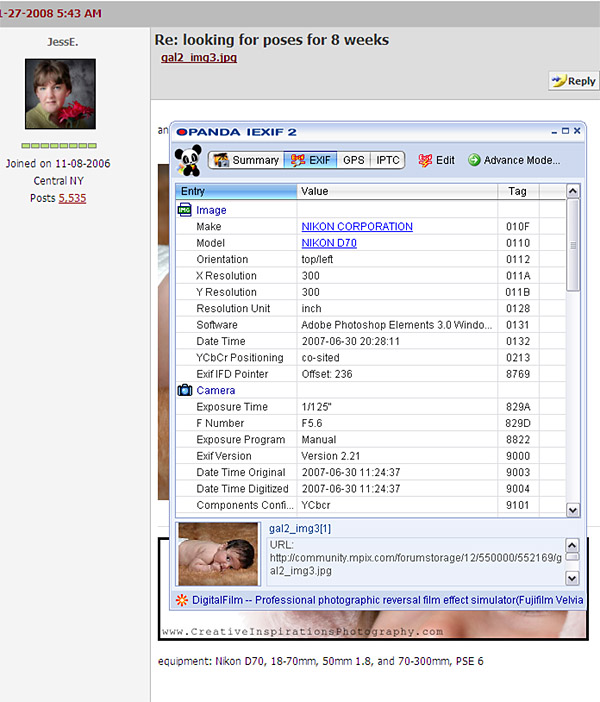Click the tag value 829D

coord(518,423)
